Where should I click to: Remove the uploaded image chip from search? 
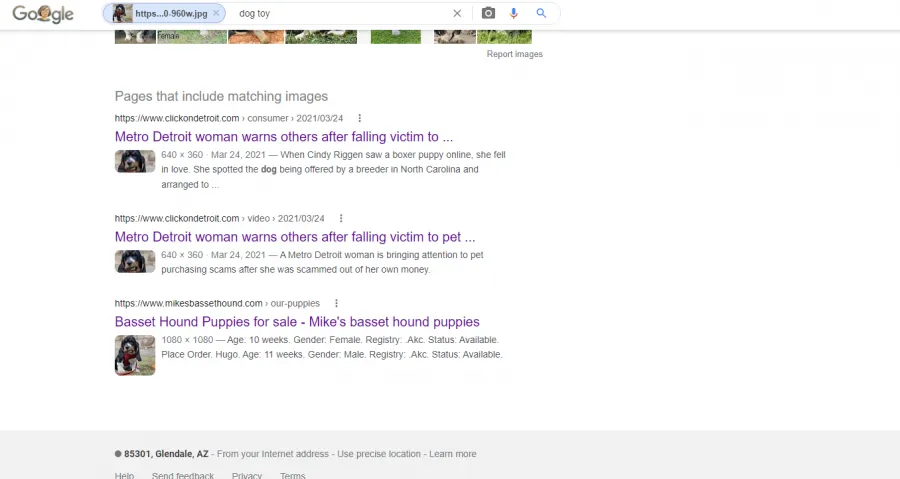tap(216, 13)
